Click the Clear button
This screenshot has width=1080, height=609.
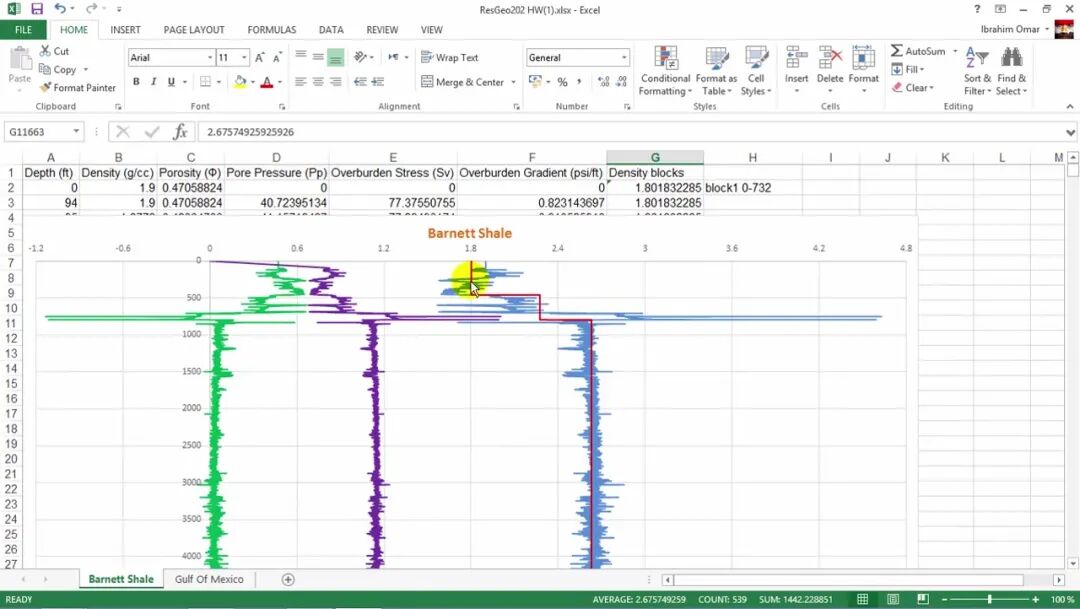click(x=913, y=88)
